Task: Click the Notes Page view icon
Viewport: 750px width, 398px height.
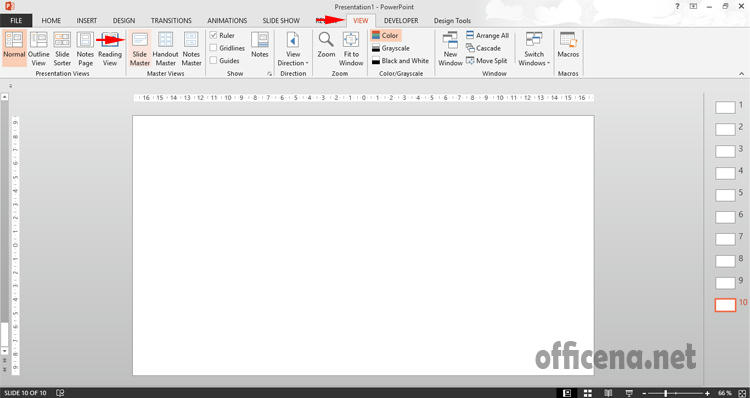Action: tap(86, 40)
